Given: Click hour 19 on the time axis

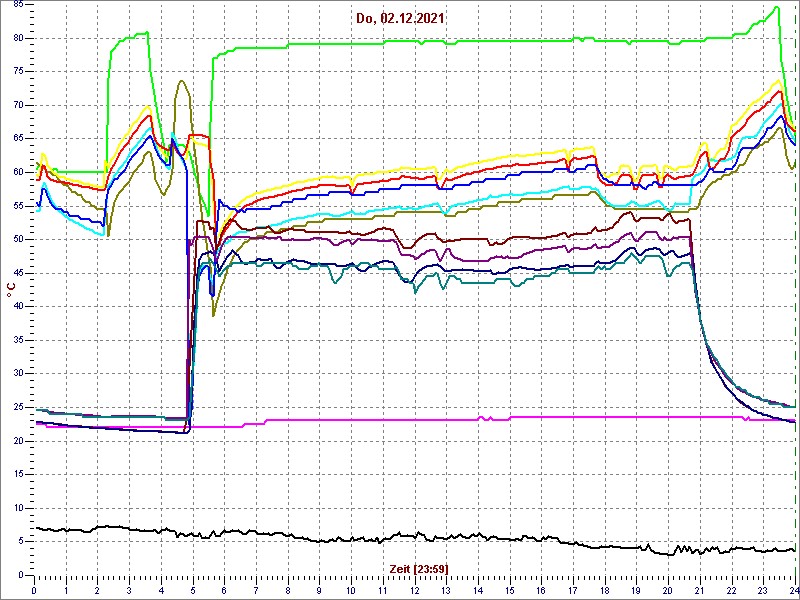Looking at the screenshot, I should (636, 591).
